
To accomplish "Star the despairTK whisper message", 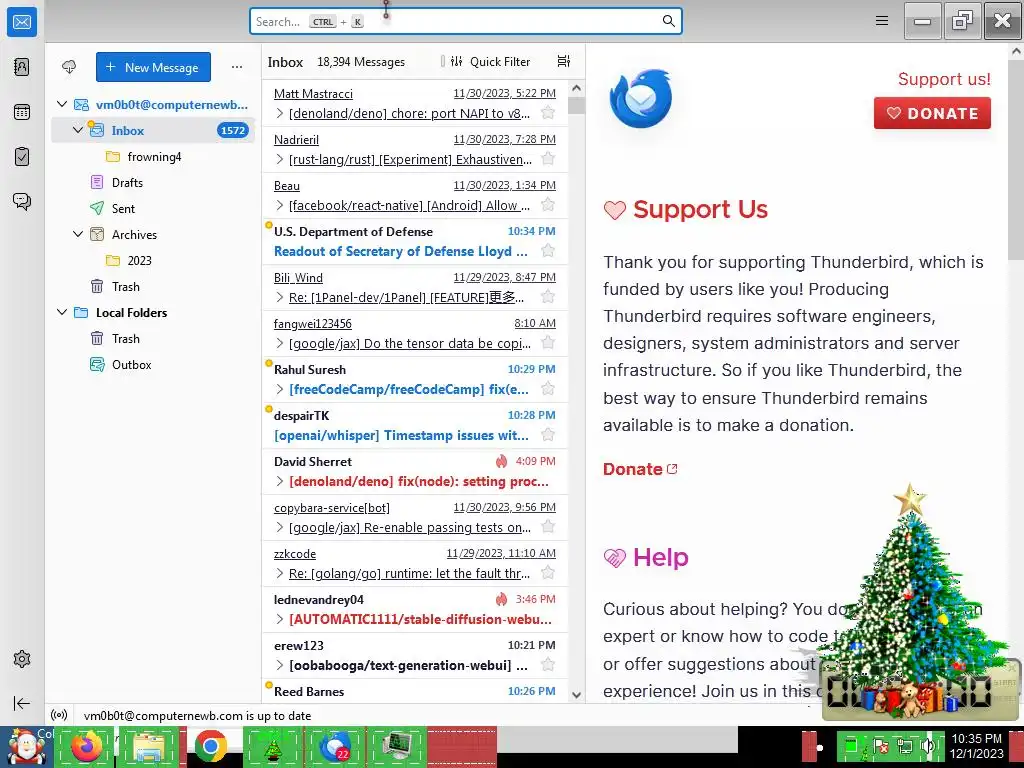I will click(x=549, y=435).
